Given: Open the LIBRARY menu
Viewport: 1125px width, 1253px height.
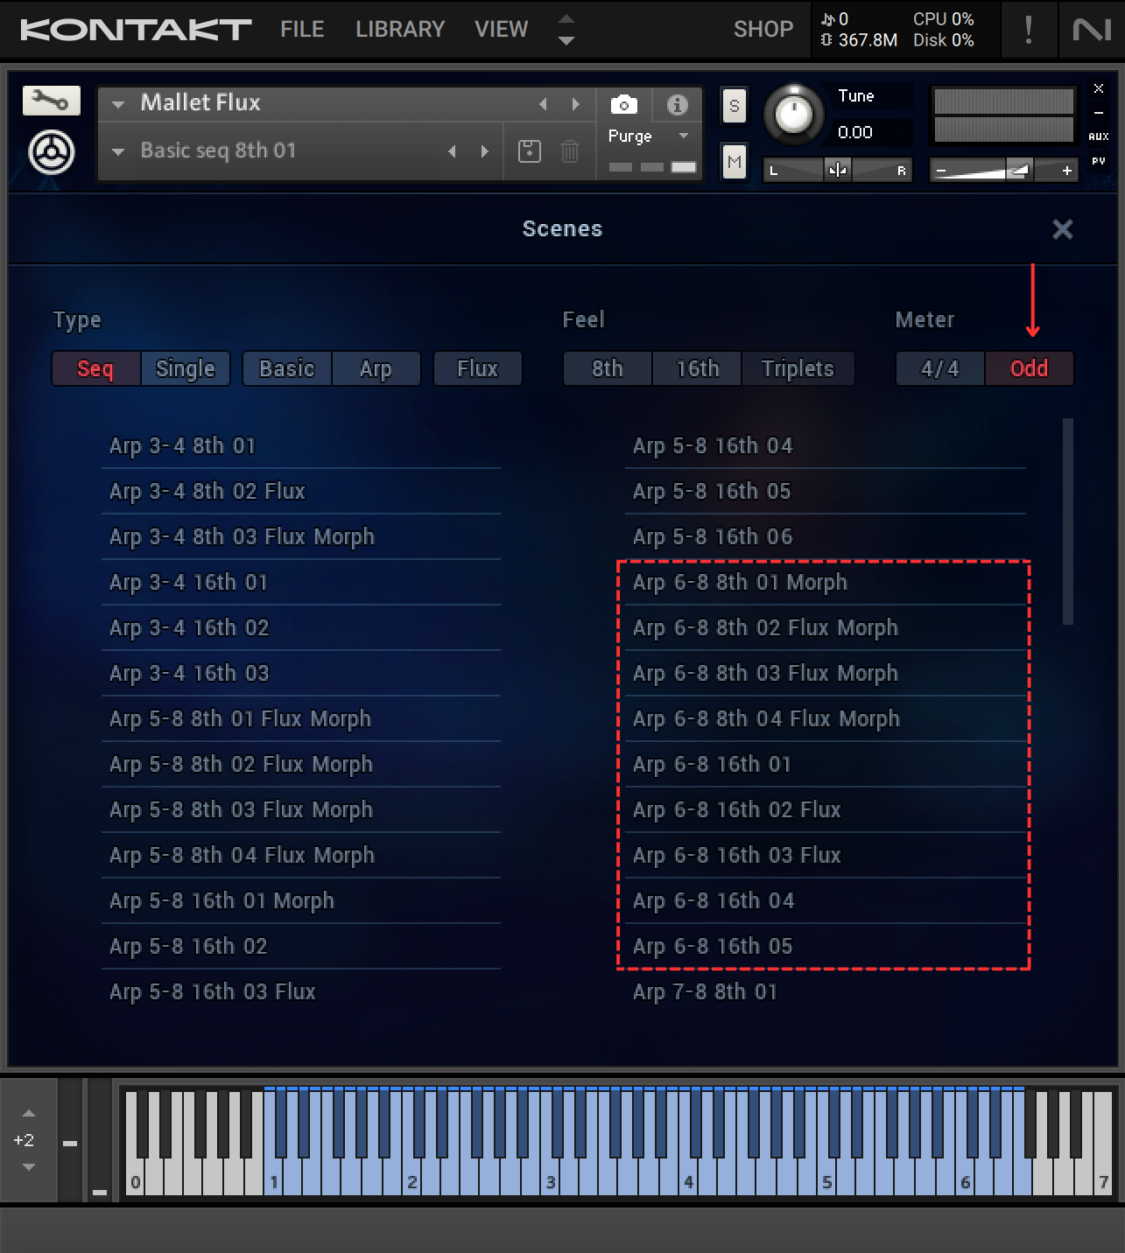Looking at the screenshot, I should [400, 29].
